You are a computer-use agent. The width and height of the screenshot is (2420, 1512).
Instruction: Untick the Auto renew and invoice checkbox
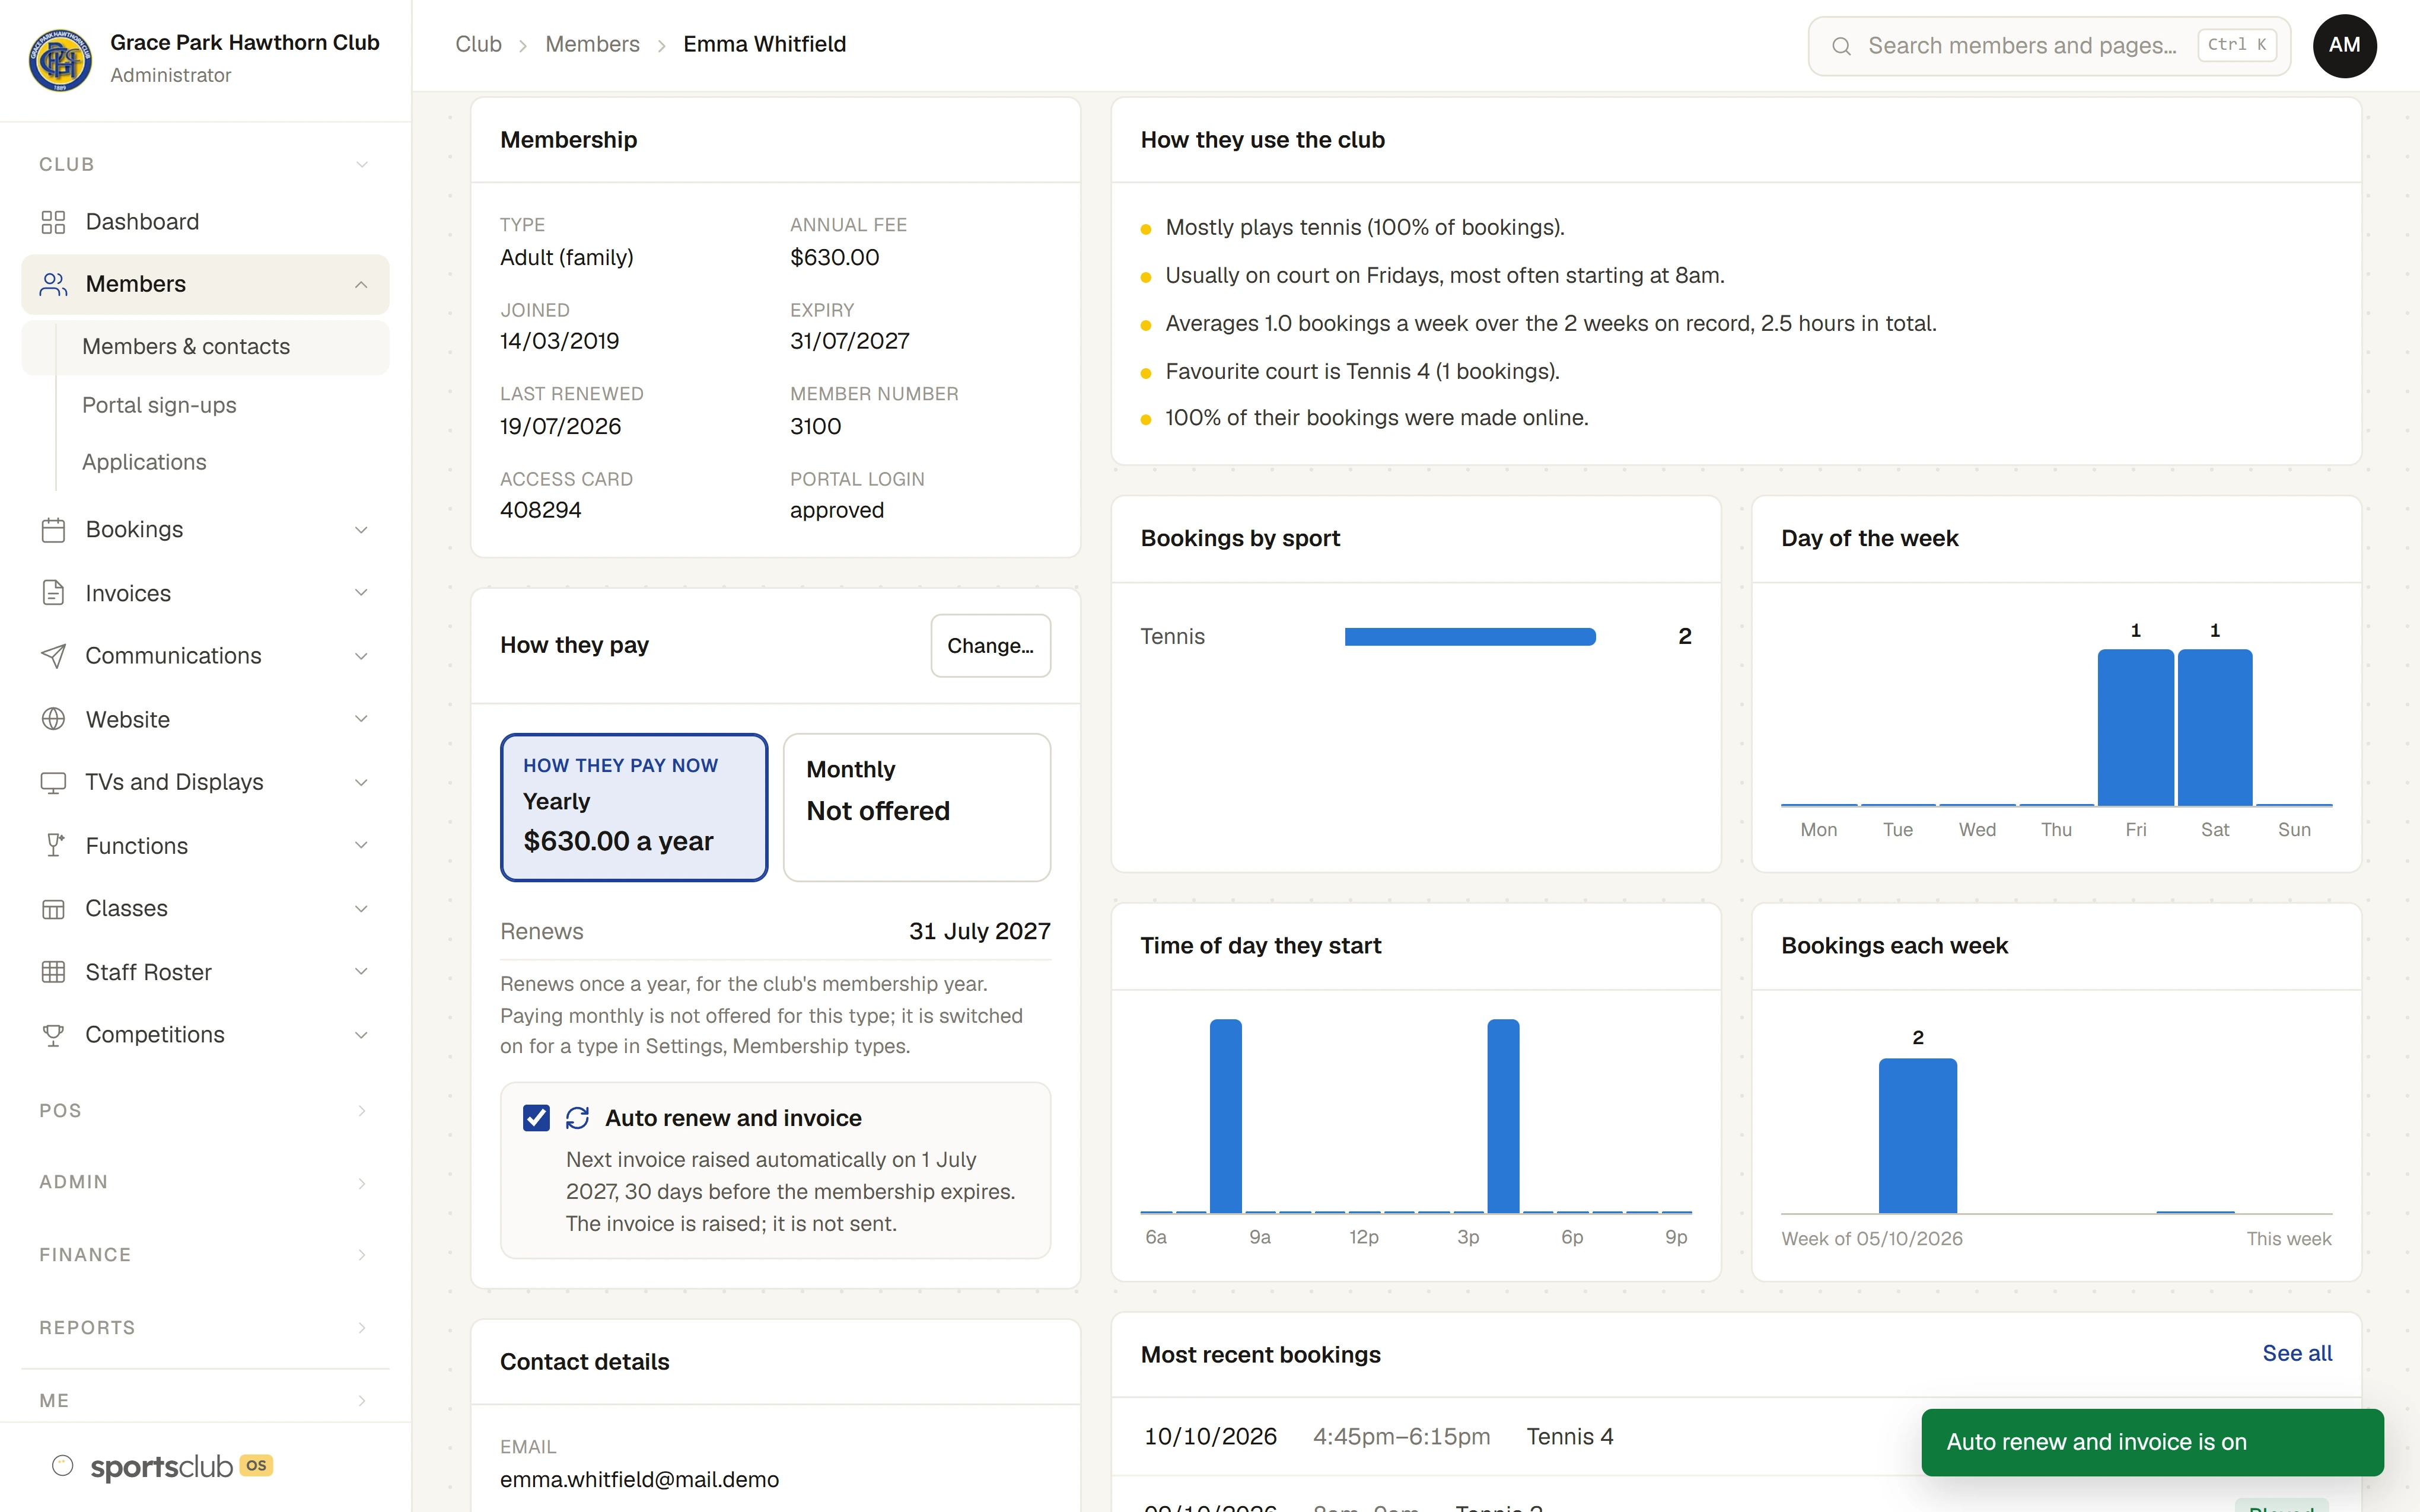[x=536, y=1118]
